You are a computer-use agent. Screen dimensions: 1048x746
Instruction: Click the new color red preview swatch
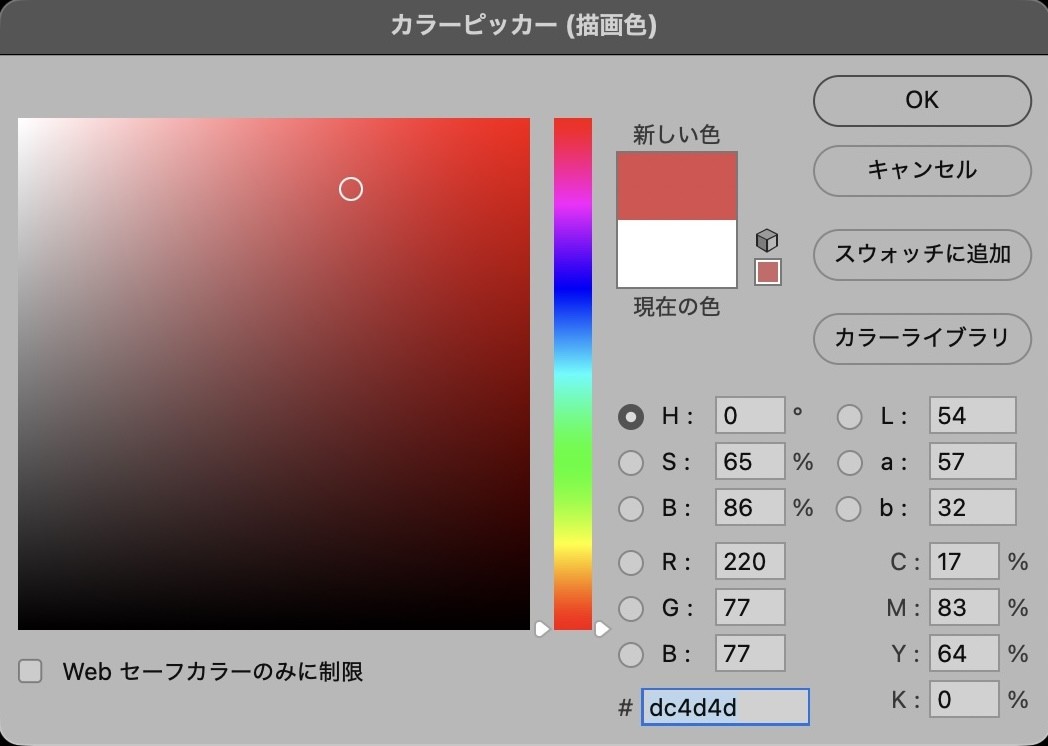click(677, 186)
